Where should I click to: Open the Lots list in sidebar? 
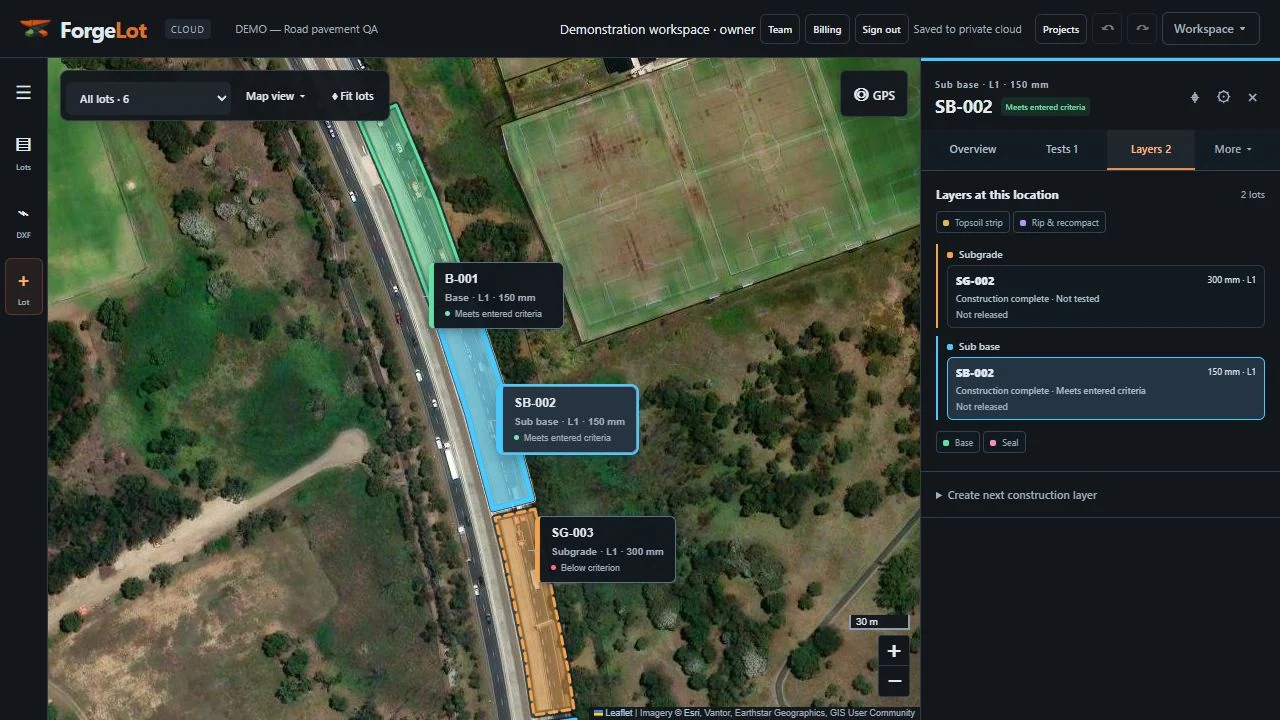[23, 153]
